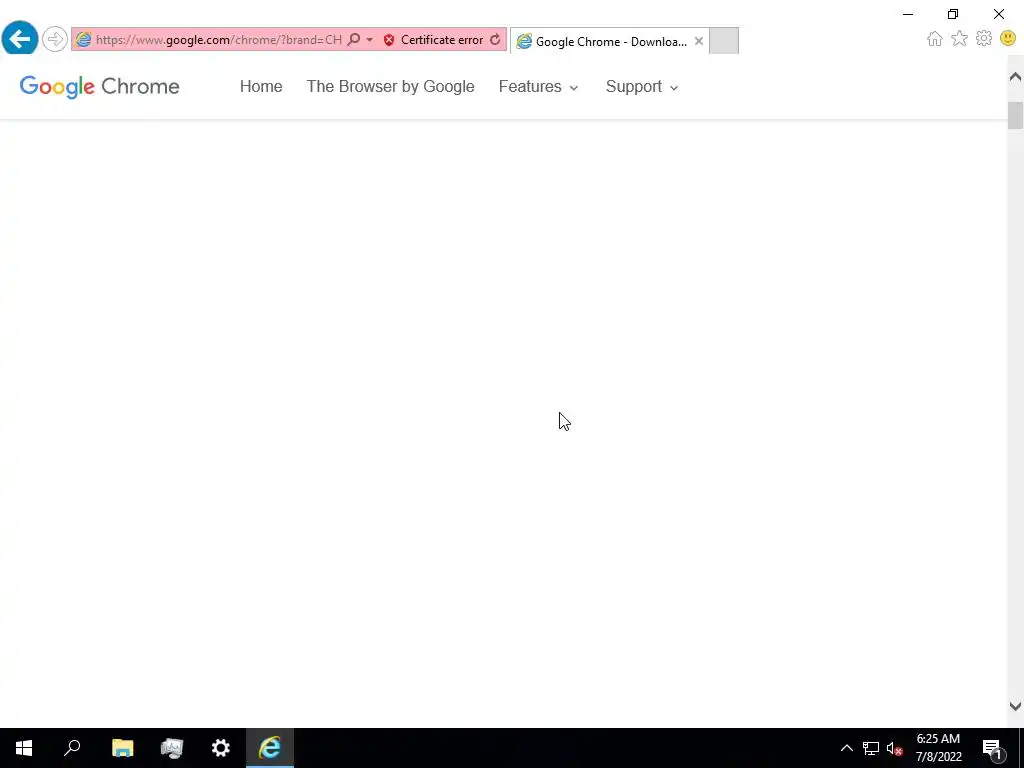Close the Google Chrome download tab
This screenshot has height=768, width=1024.
pos(699,41)
